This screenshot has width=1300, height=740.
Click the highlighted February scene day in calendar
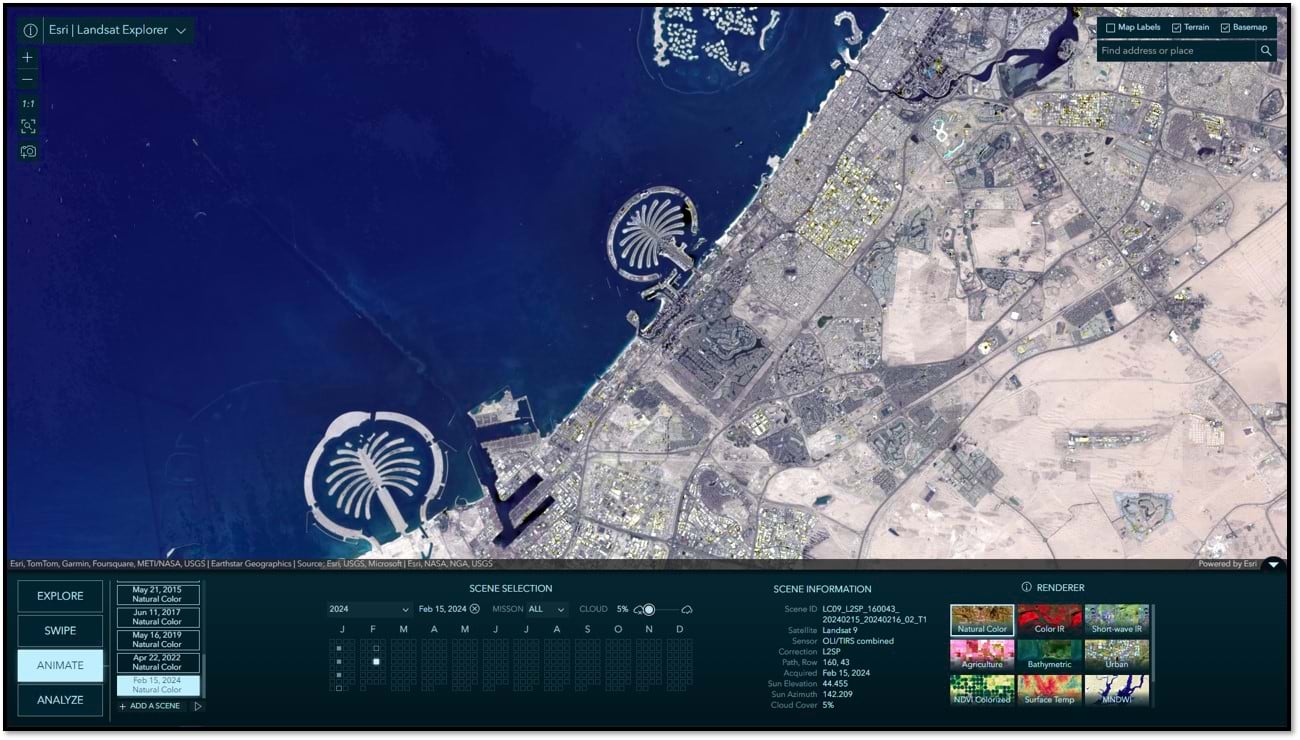376,662
